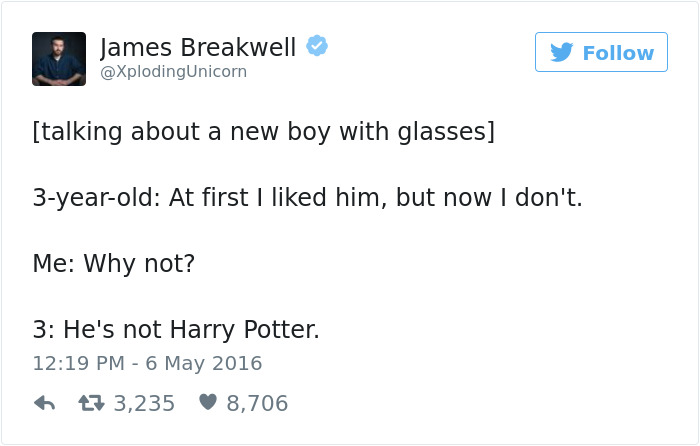700x446 pixels.
Task: Click the reply arrow icon
Action: [x=44, y=404]
